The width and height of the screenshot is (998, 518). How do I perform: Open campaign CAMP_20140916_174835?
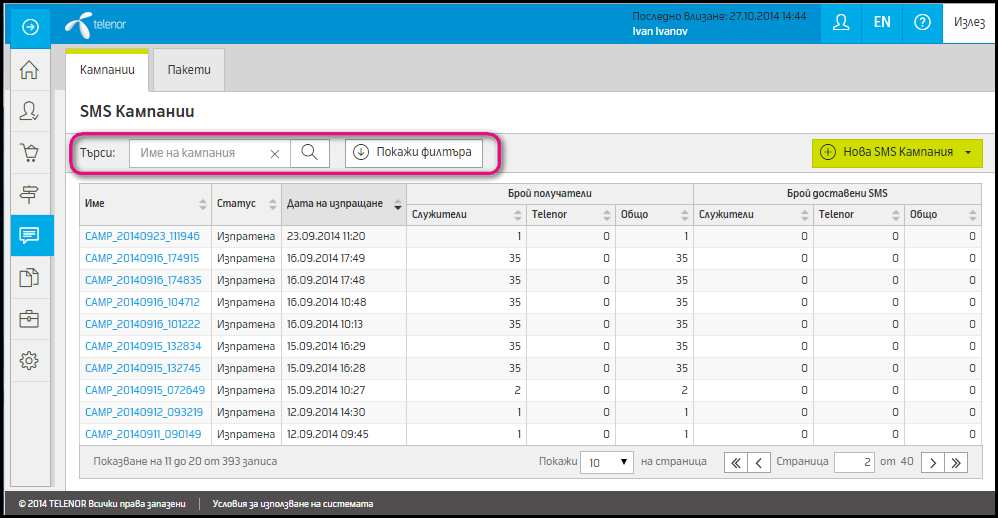click(x=143, y=280)
